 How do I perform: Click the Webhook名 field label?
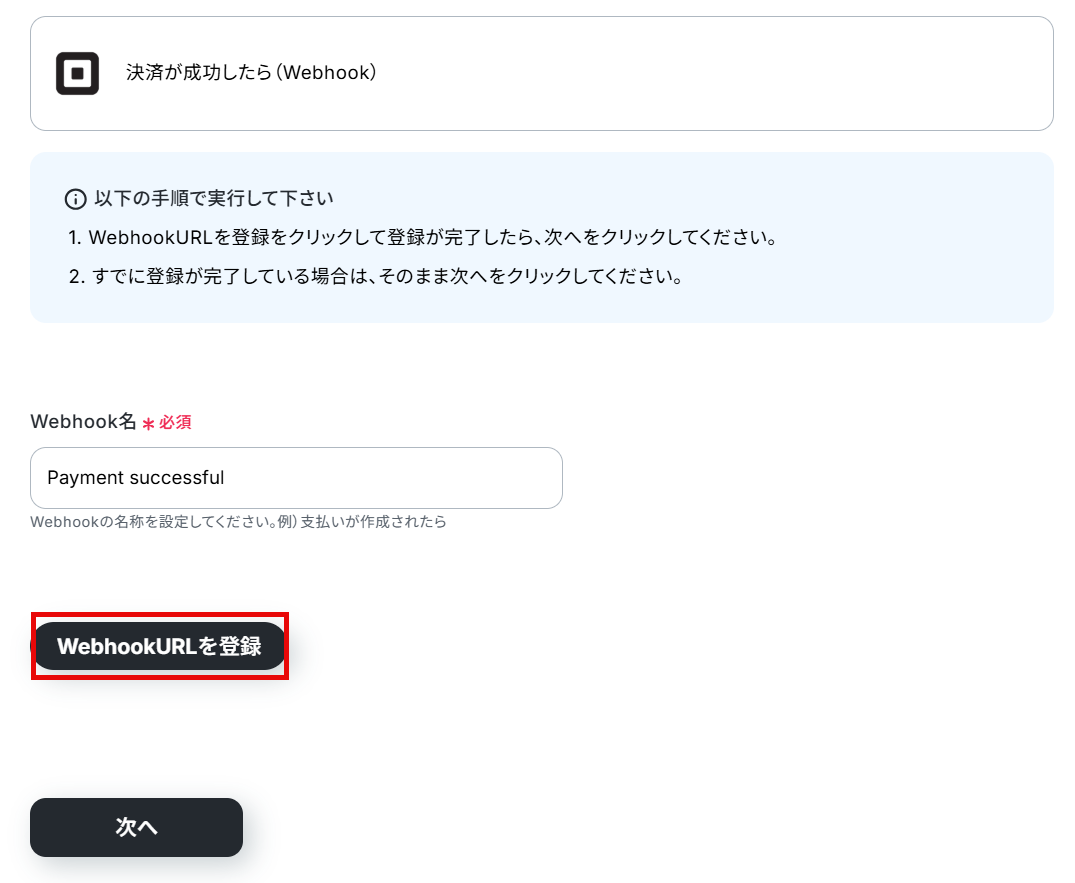(x=84, y=422)
